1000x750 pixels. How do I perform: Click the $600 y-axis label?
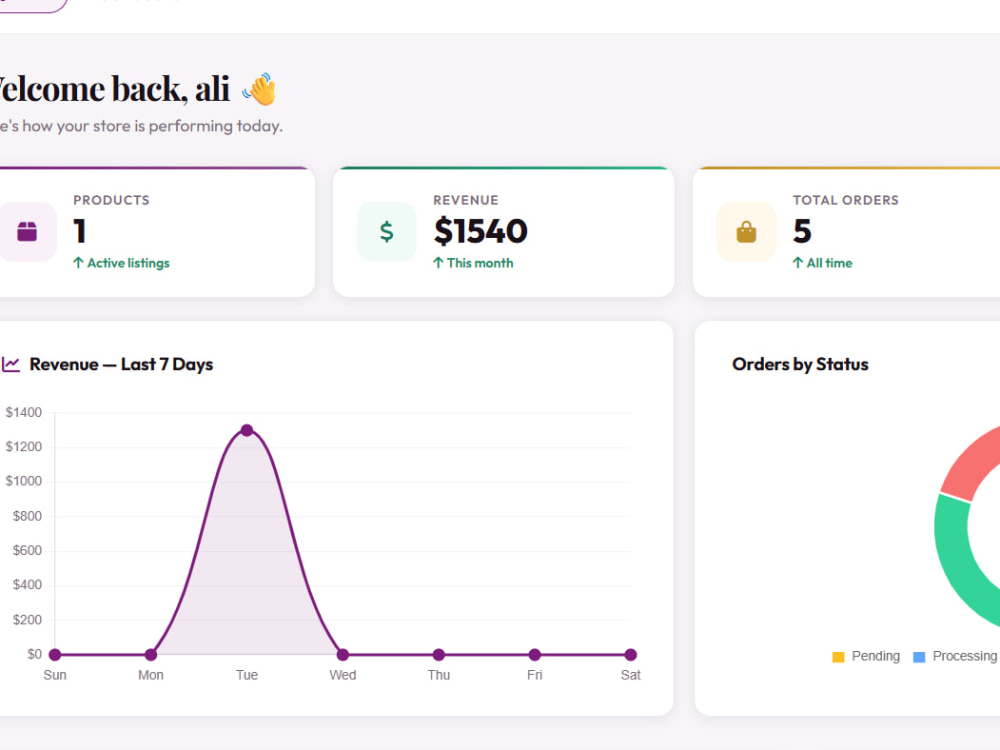coord(27,550)
